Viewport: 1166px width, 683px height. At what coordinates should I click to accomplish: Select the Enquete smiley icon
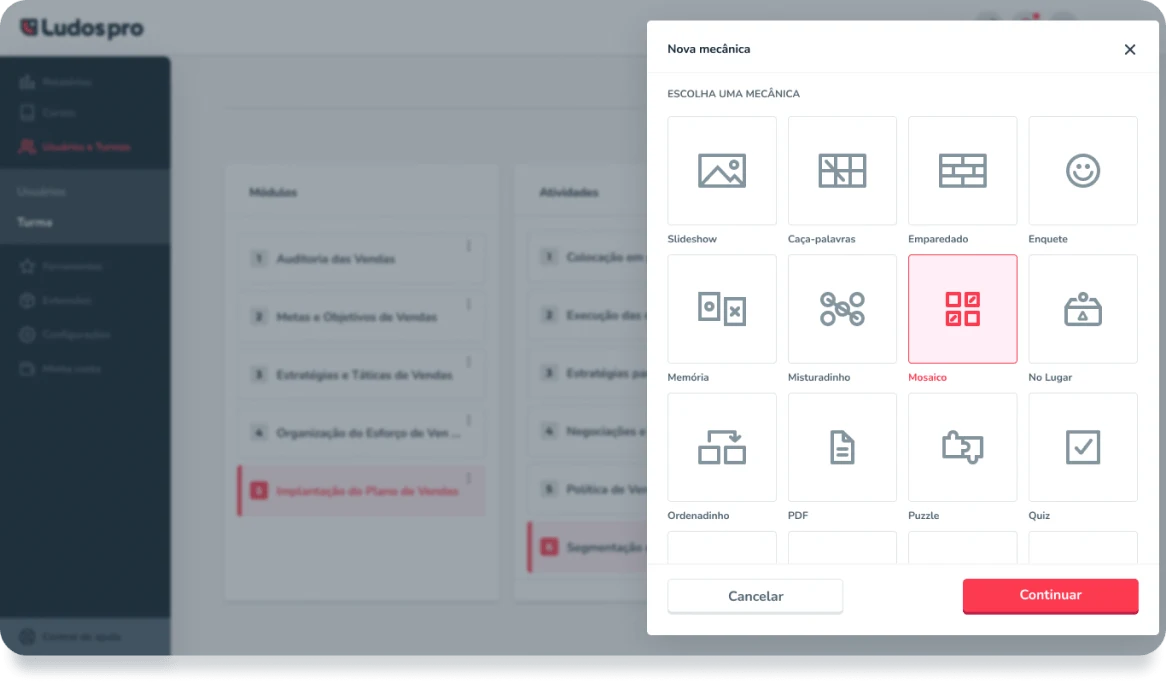(1082, 171)
